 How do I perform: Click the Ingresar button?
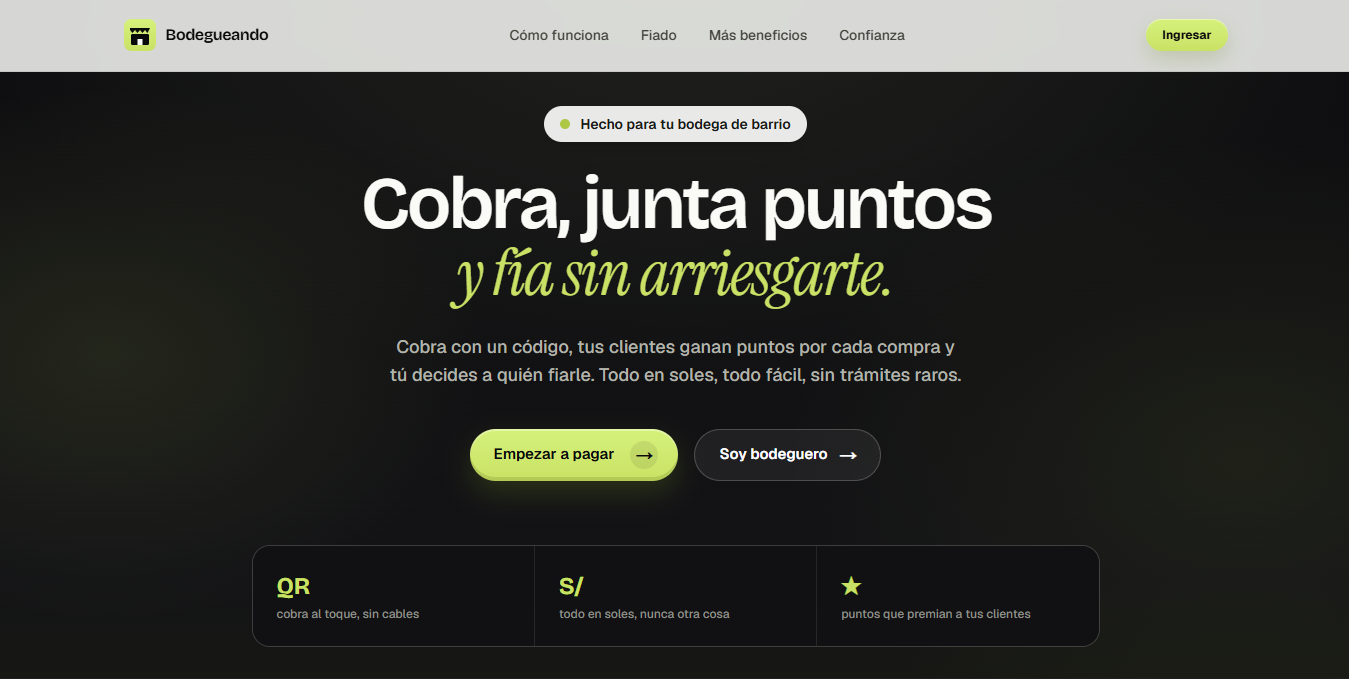click(1187, 35)
